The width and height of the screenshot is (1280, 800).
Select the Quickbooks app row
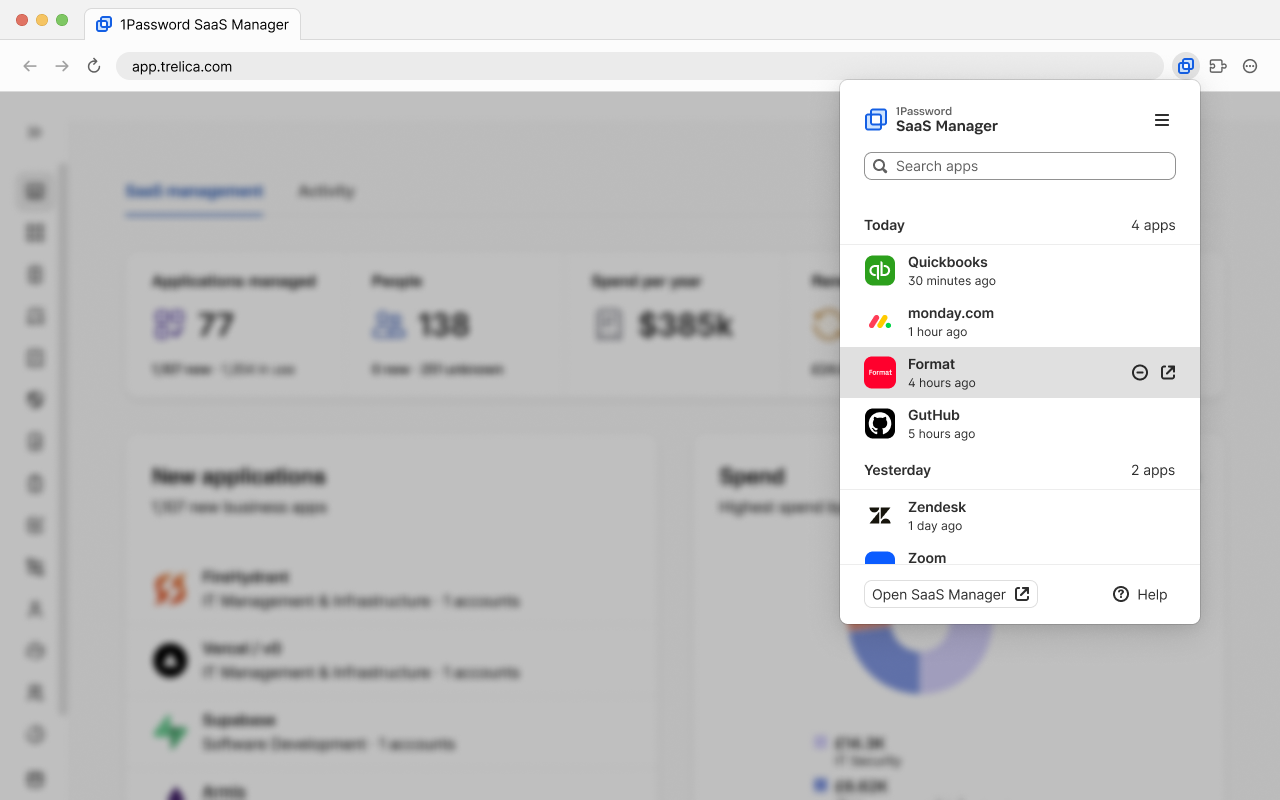1019,270
